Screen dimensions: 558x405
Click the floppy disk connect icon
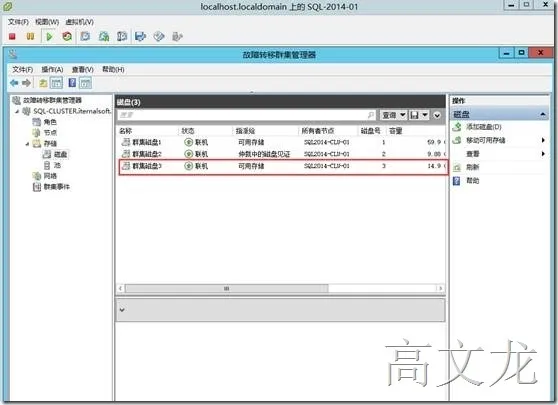tap(141, 36)
